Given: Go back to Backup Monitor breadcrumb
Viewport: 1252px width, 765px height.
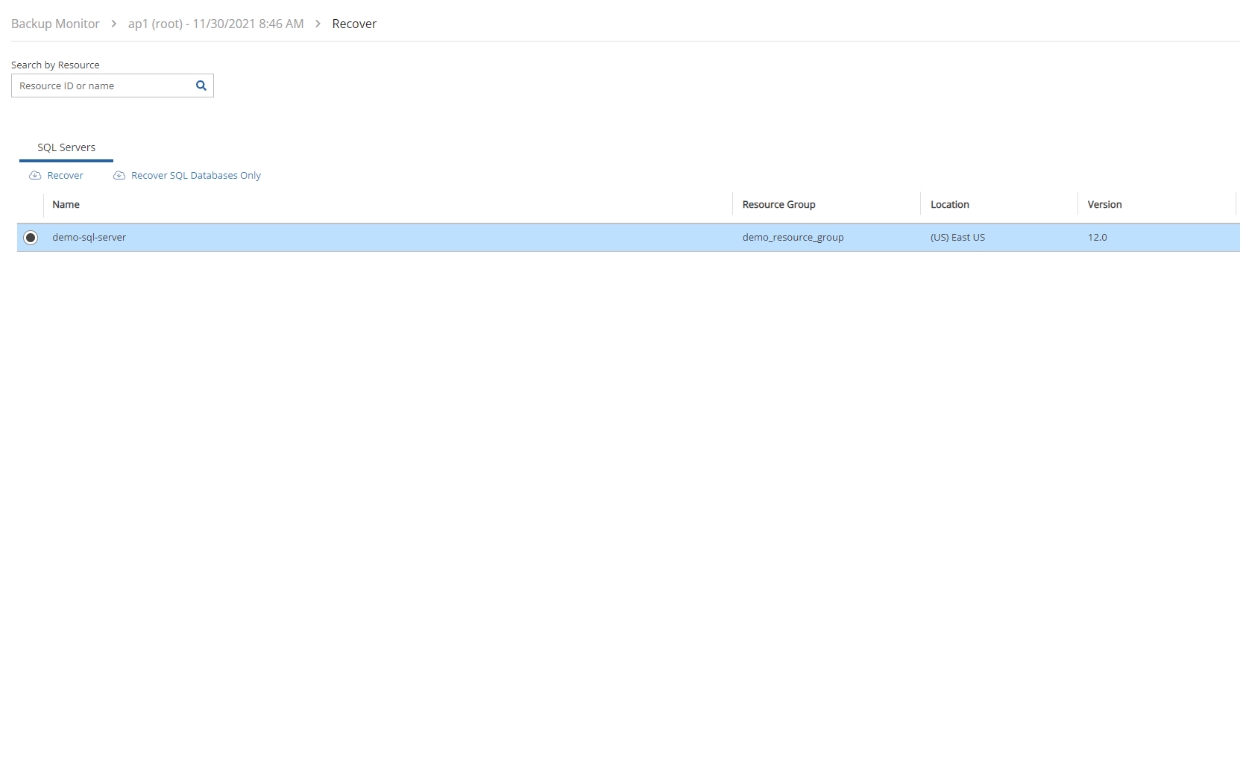Looking at the screenshot, I should click(x=55, y=24).
